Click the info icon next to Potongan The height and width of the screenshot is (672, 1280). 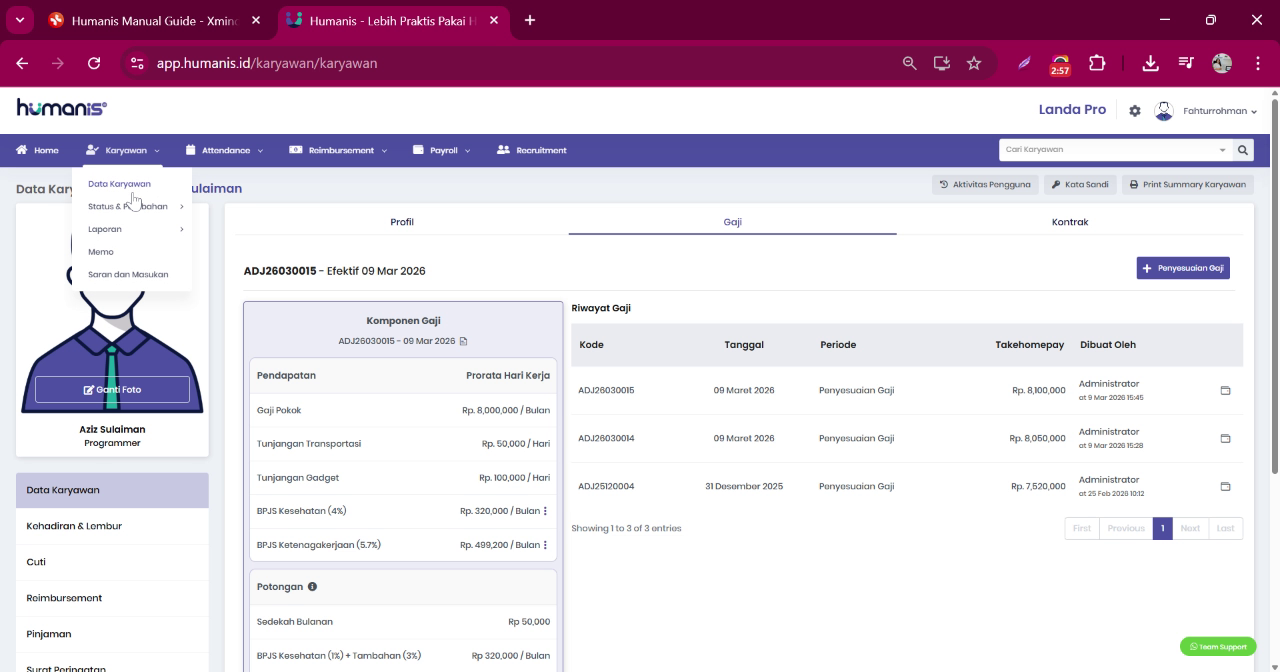[312, 587]
